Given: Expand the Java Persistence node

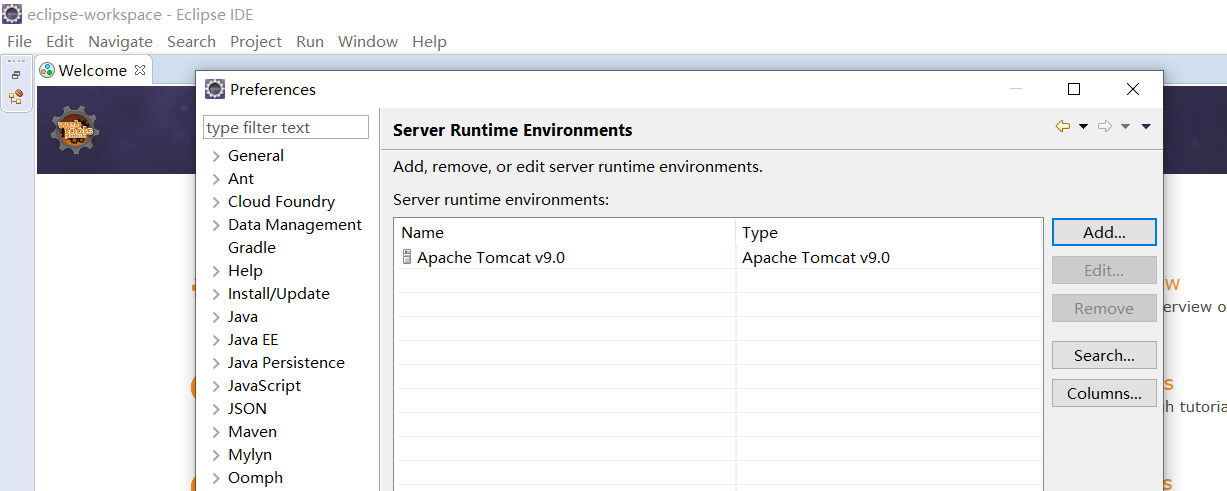Looking at the screenshot, I should pyautogui.click(x=216, y=363).
